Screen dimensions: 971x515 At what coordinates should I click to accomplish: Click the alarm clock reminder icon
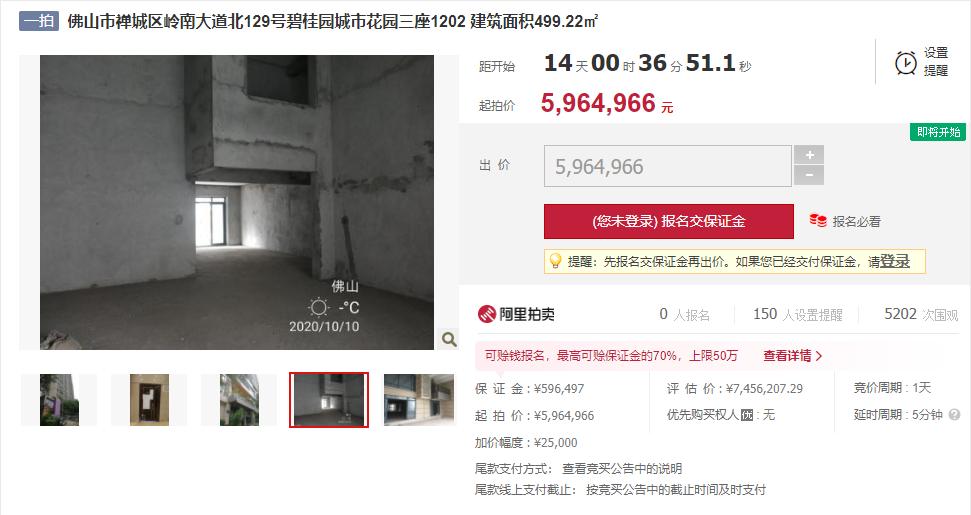pyautogui.click(x=905, y=63)
